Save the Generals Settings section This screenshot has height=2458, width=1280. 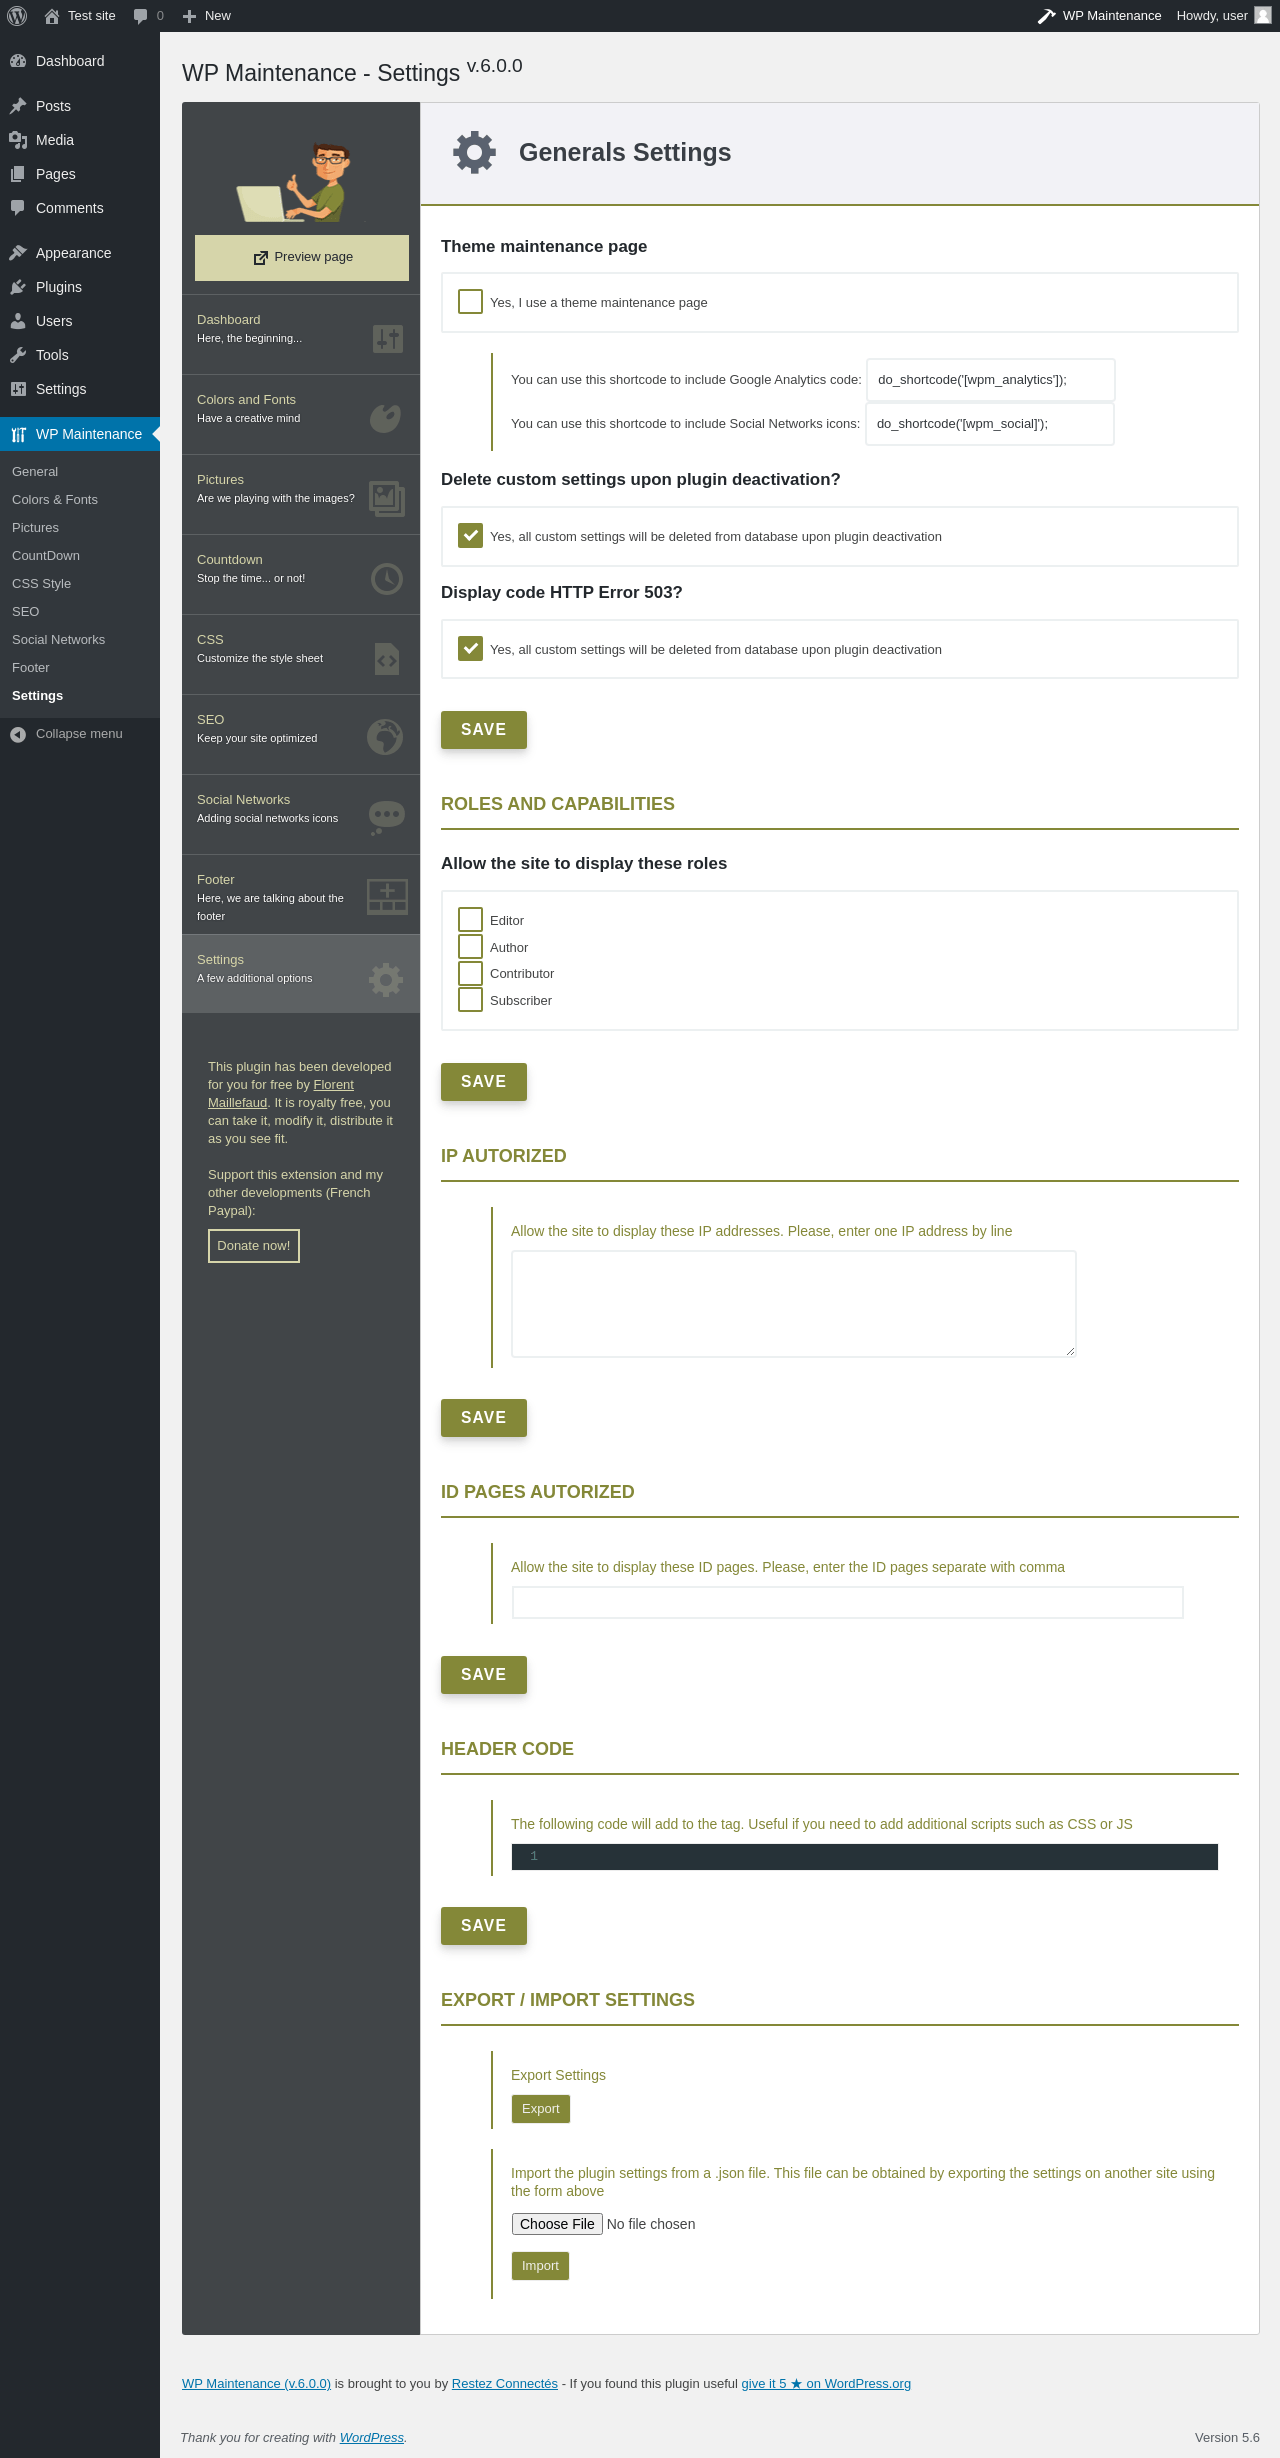click(484, 730)
